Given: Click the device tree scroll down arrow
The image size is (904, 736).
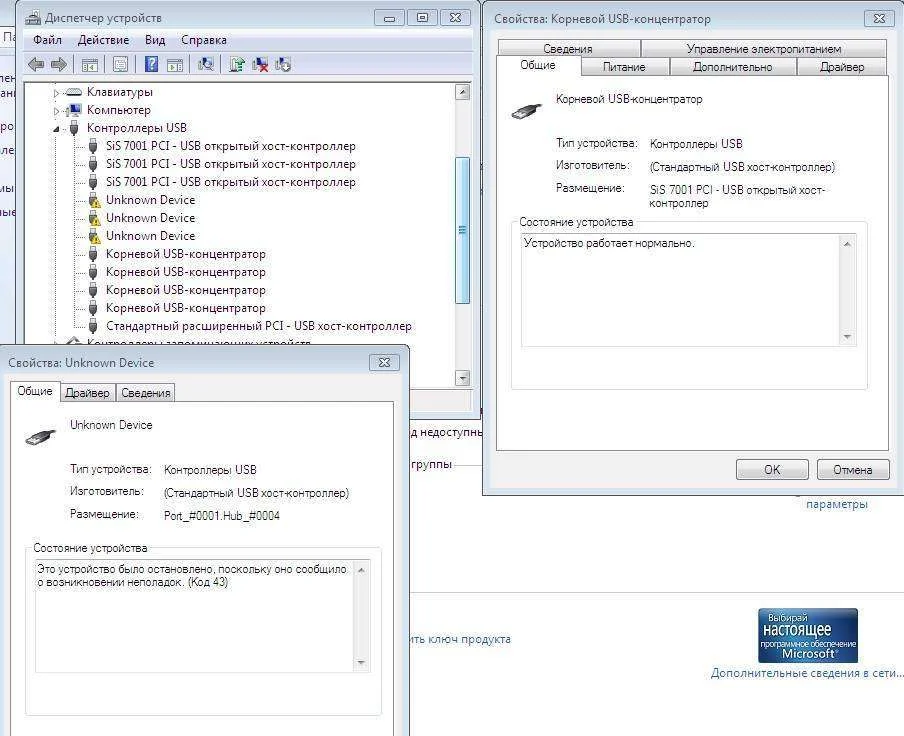Looking at the screenshot, I should [x=462, y=378].
